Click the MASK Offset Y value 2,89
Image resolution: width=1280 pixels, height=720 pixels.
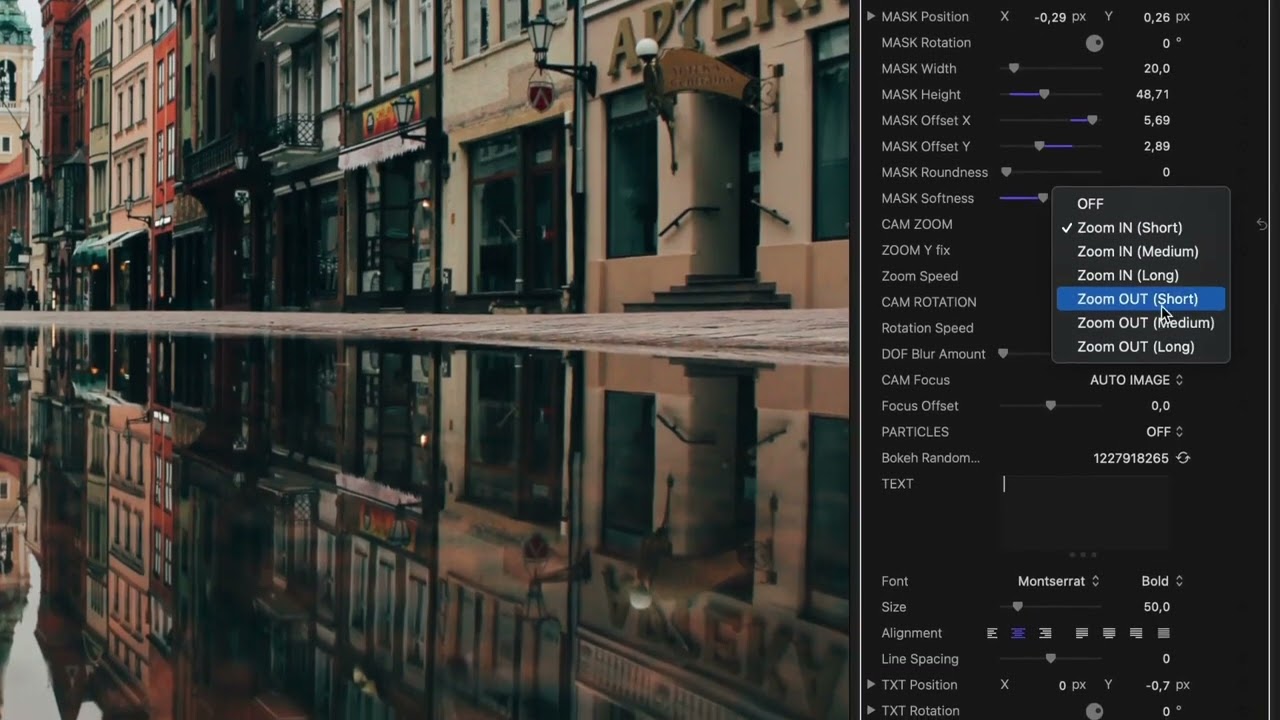(x=1157, y=147)
